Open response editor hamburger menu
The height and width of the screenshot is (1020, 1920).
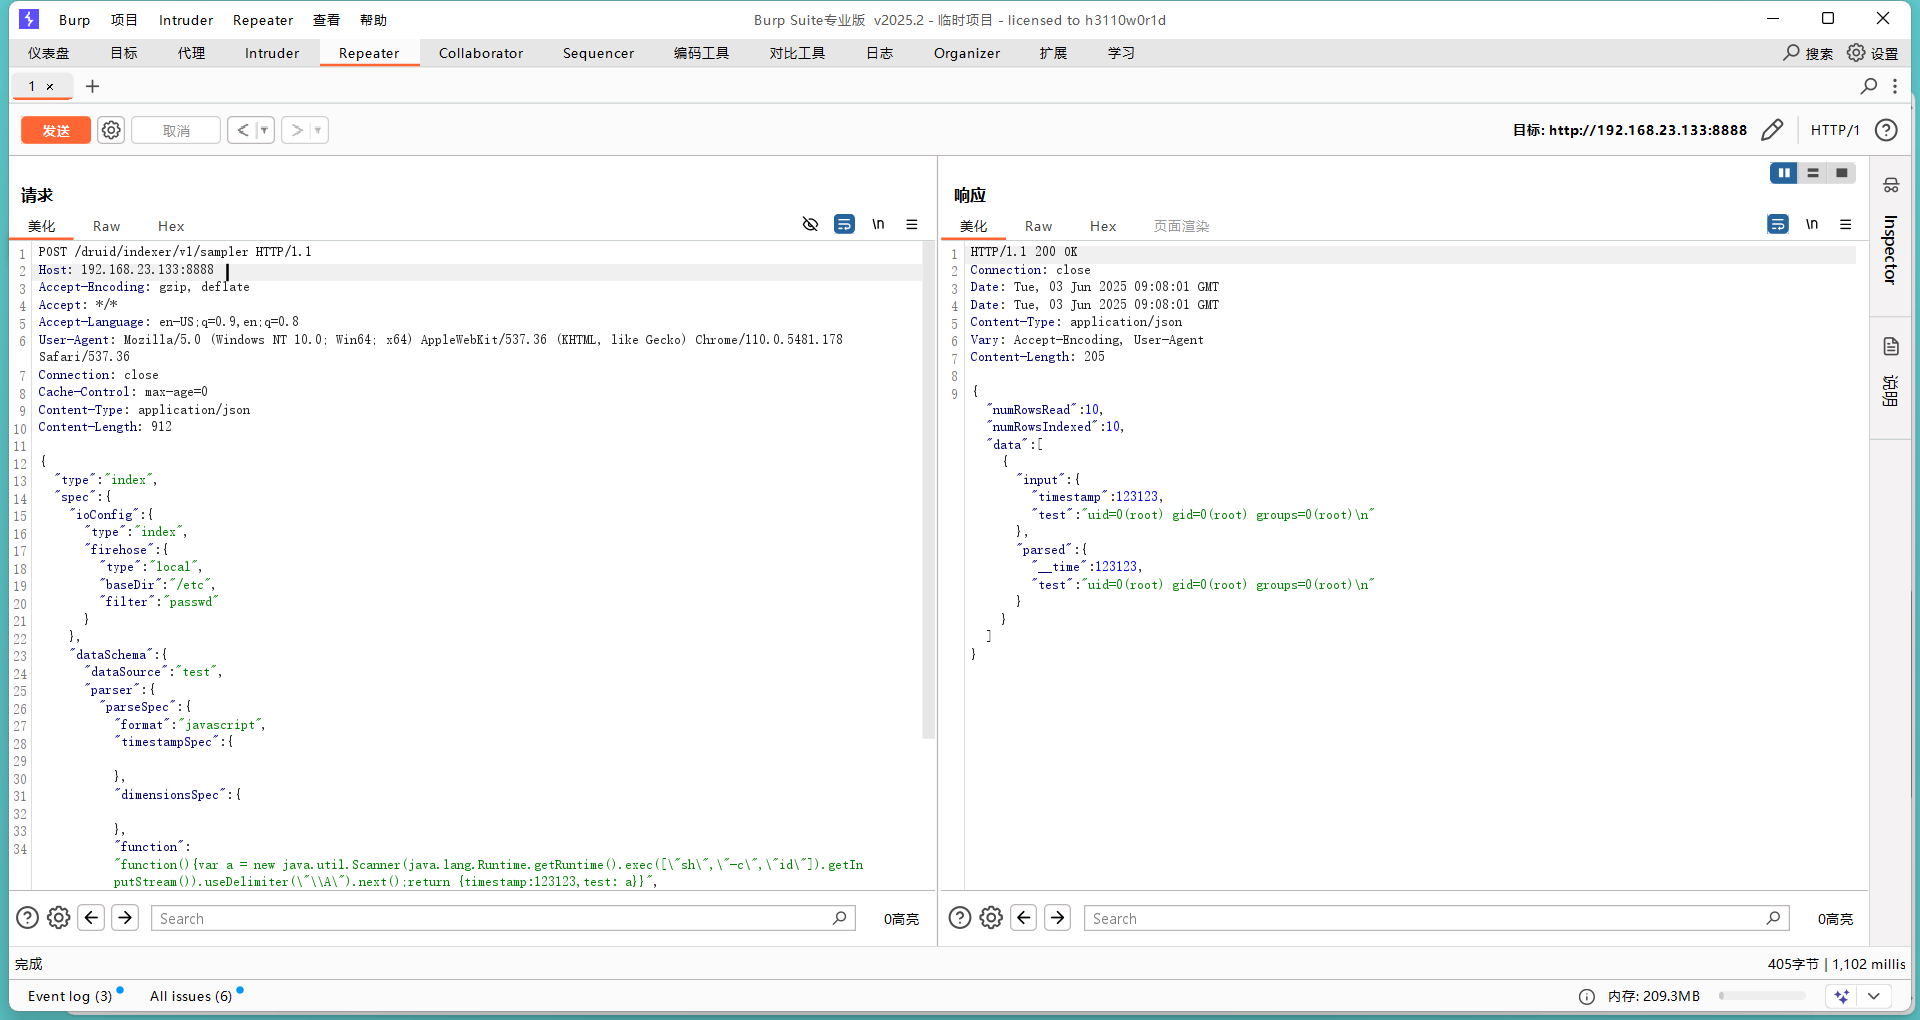[x=1846, y=224]
